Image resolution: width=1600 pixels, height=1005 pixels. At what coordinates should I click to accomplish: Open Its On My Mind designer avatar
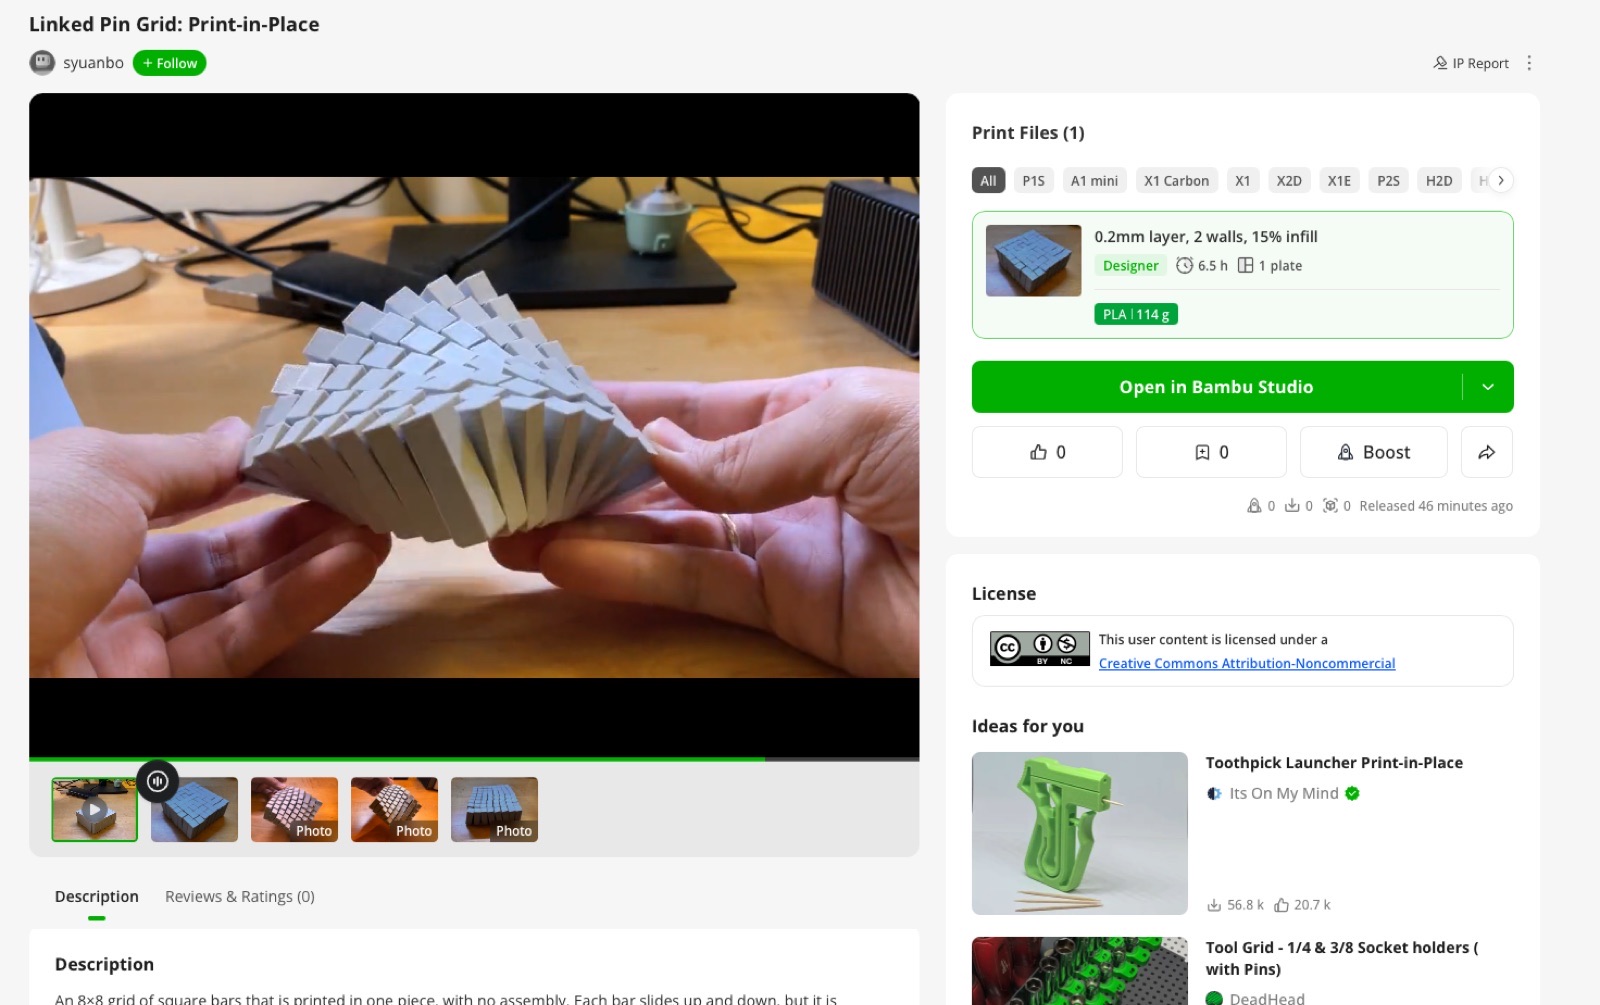coord(1214,793)
